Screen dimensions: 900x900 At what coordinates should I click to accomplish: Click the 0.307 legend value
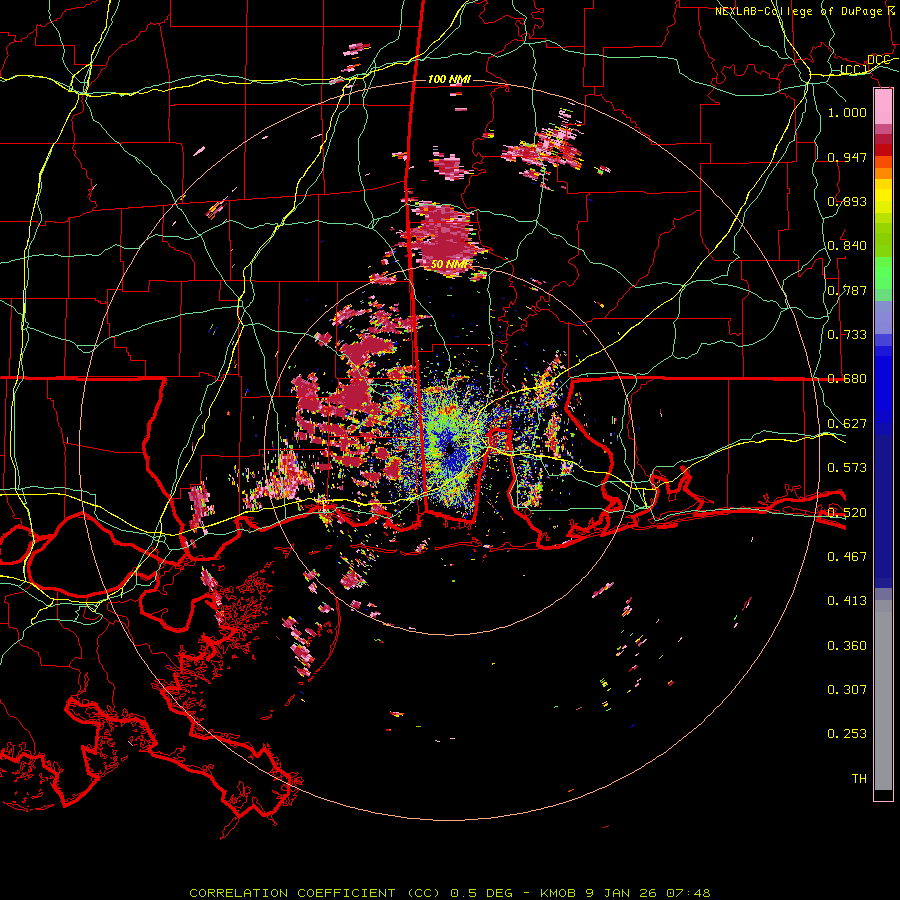click(x=847, y=689)
